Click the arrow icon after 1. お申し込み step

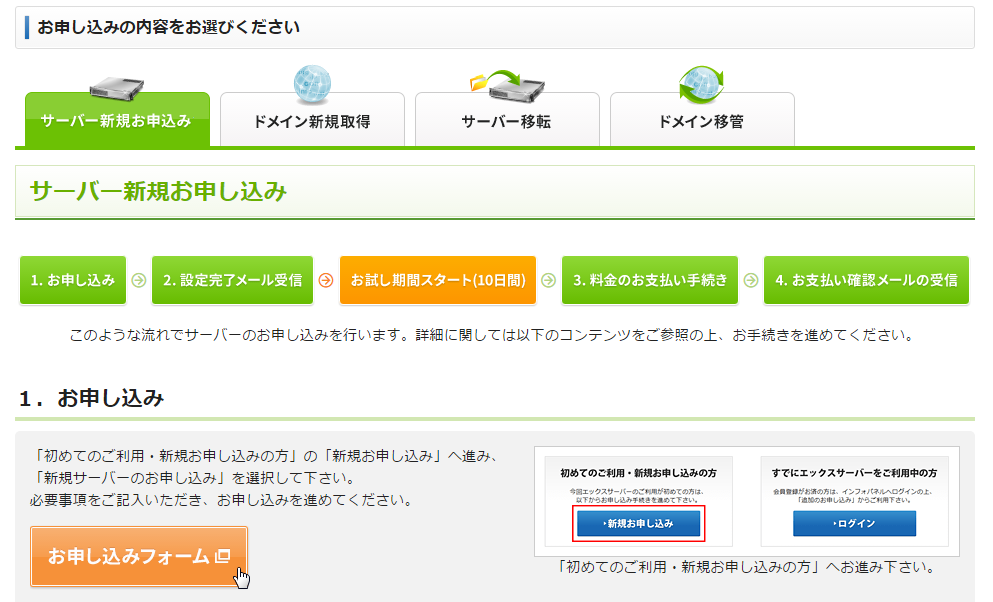tap(137, 280)
